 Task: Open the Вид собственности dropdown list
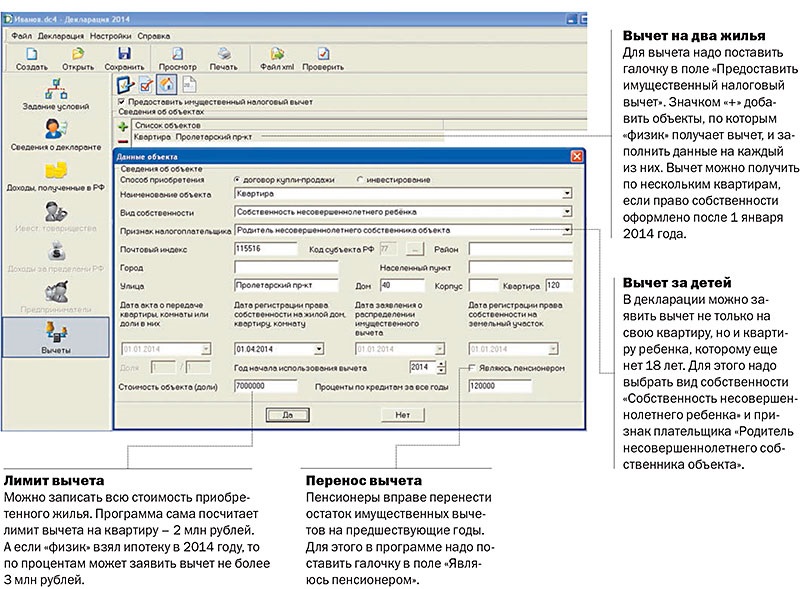pyautogui.click(x=566, y=213)
